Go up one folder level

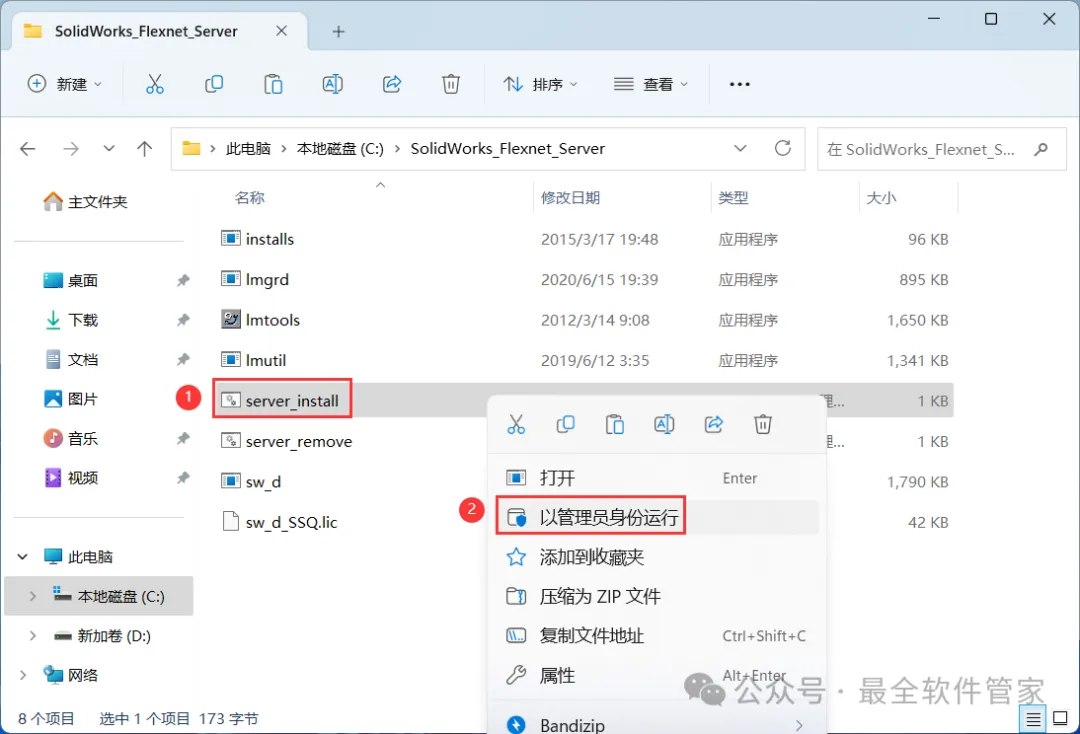point(145,148)
